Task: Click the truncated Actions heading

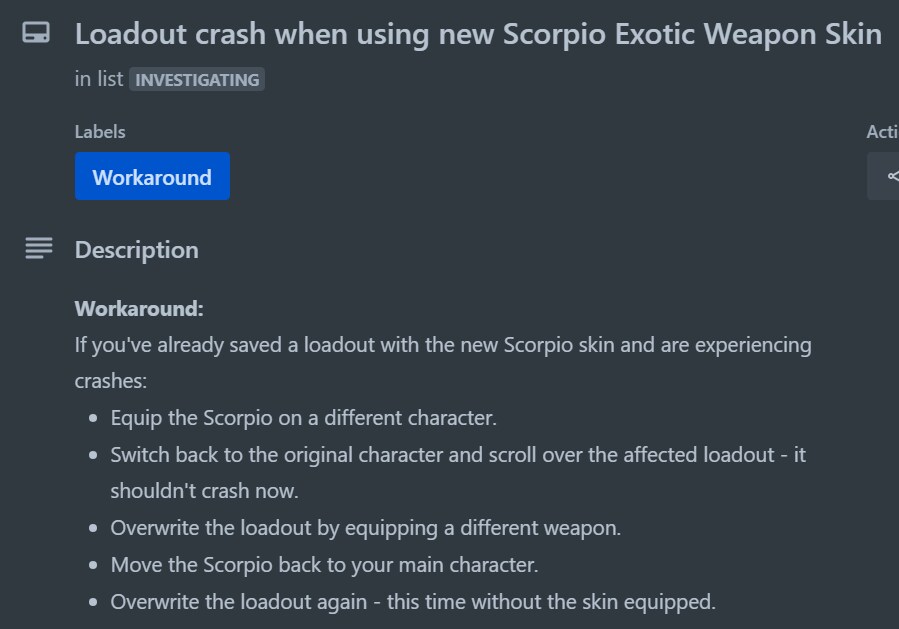Action: [882, 132]
